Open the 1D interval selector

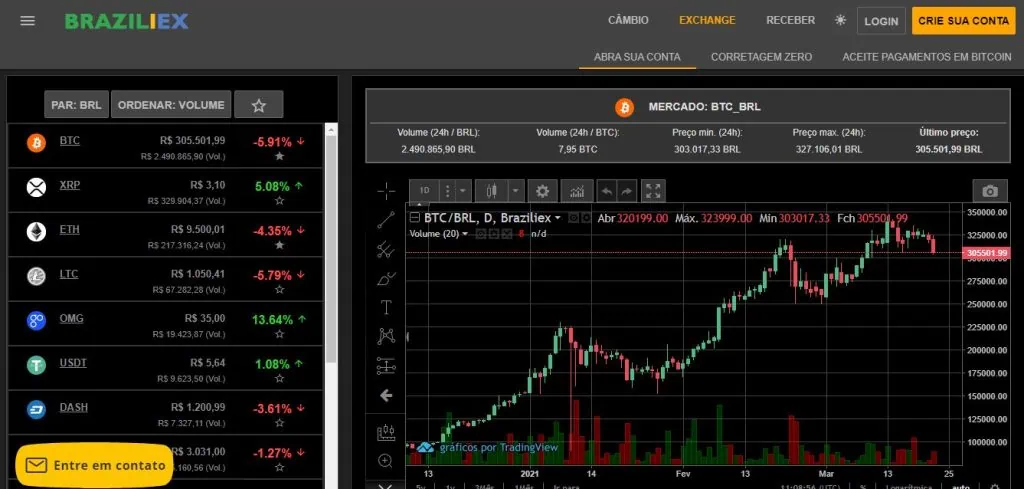[x=424, y=191]
